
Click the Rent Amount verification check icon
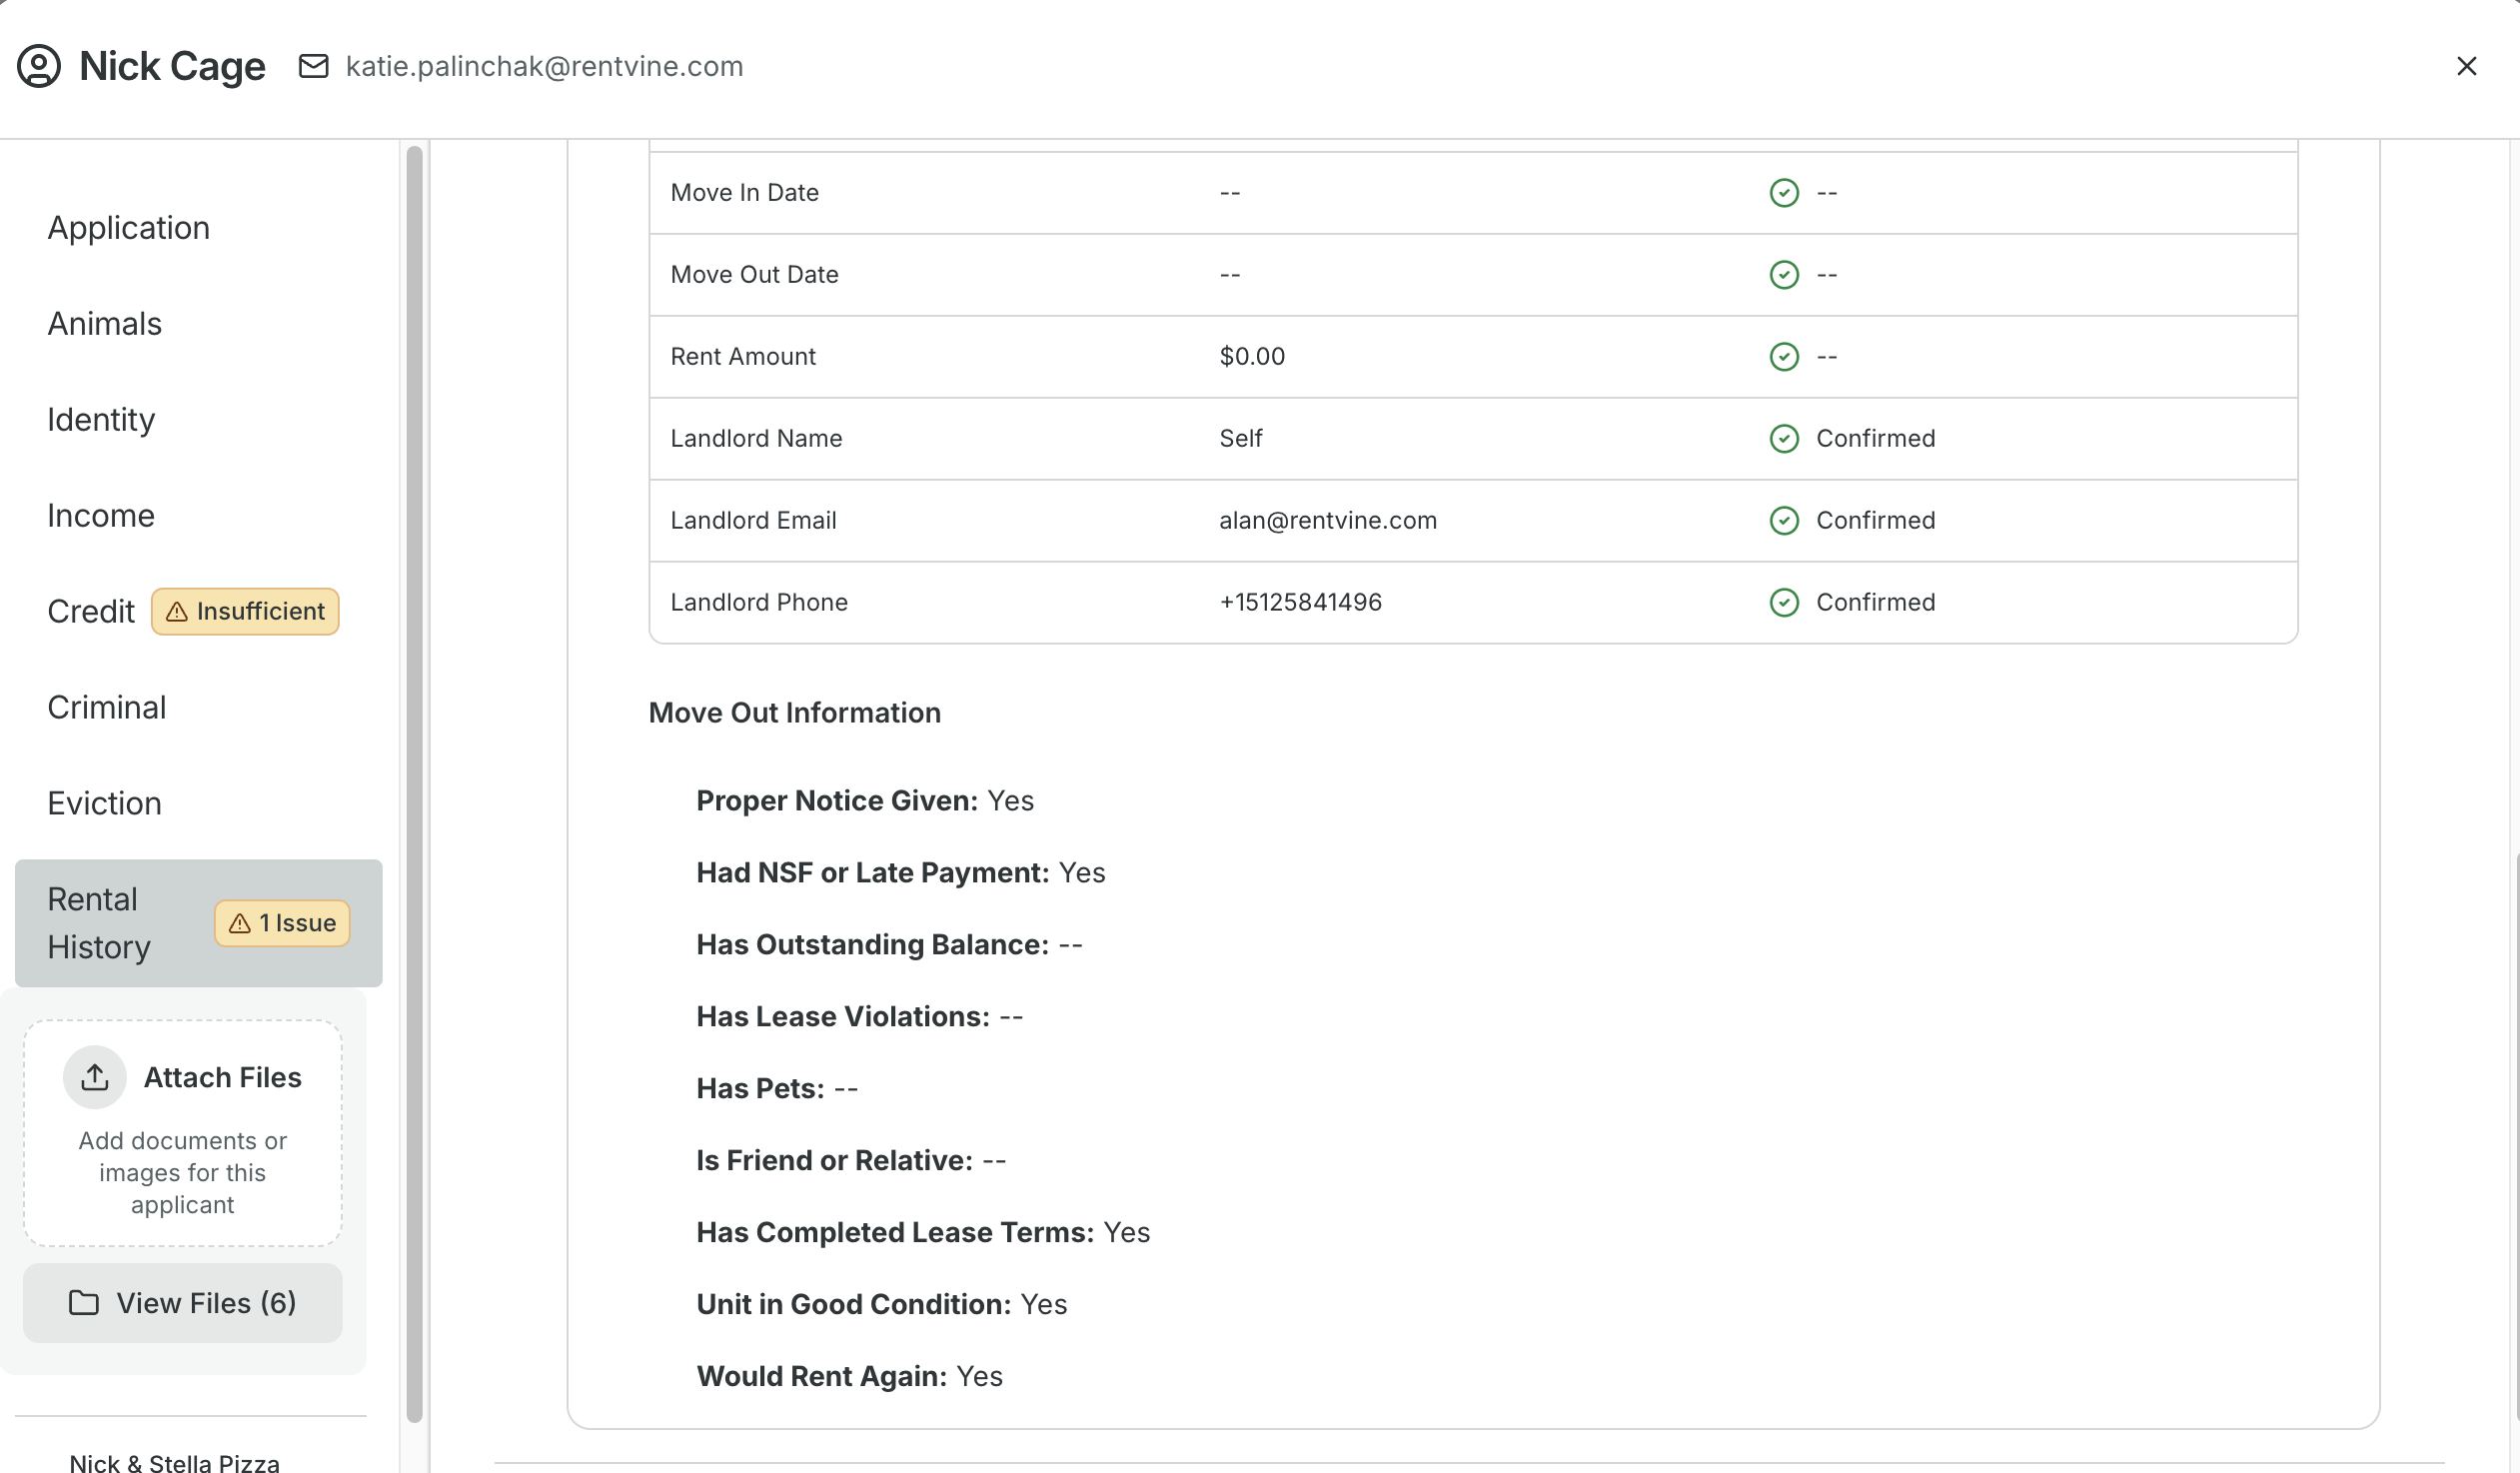pos(1784,356)
